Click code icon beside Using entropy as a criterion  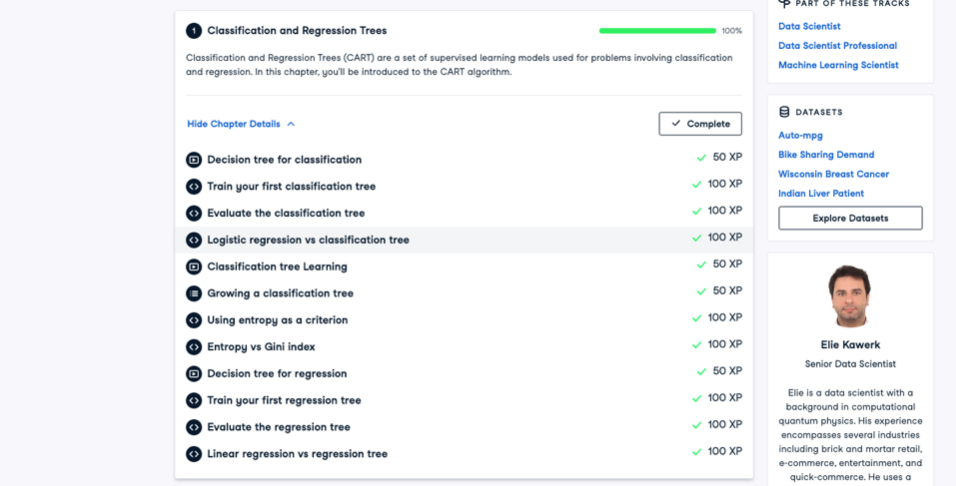194,320
